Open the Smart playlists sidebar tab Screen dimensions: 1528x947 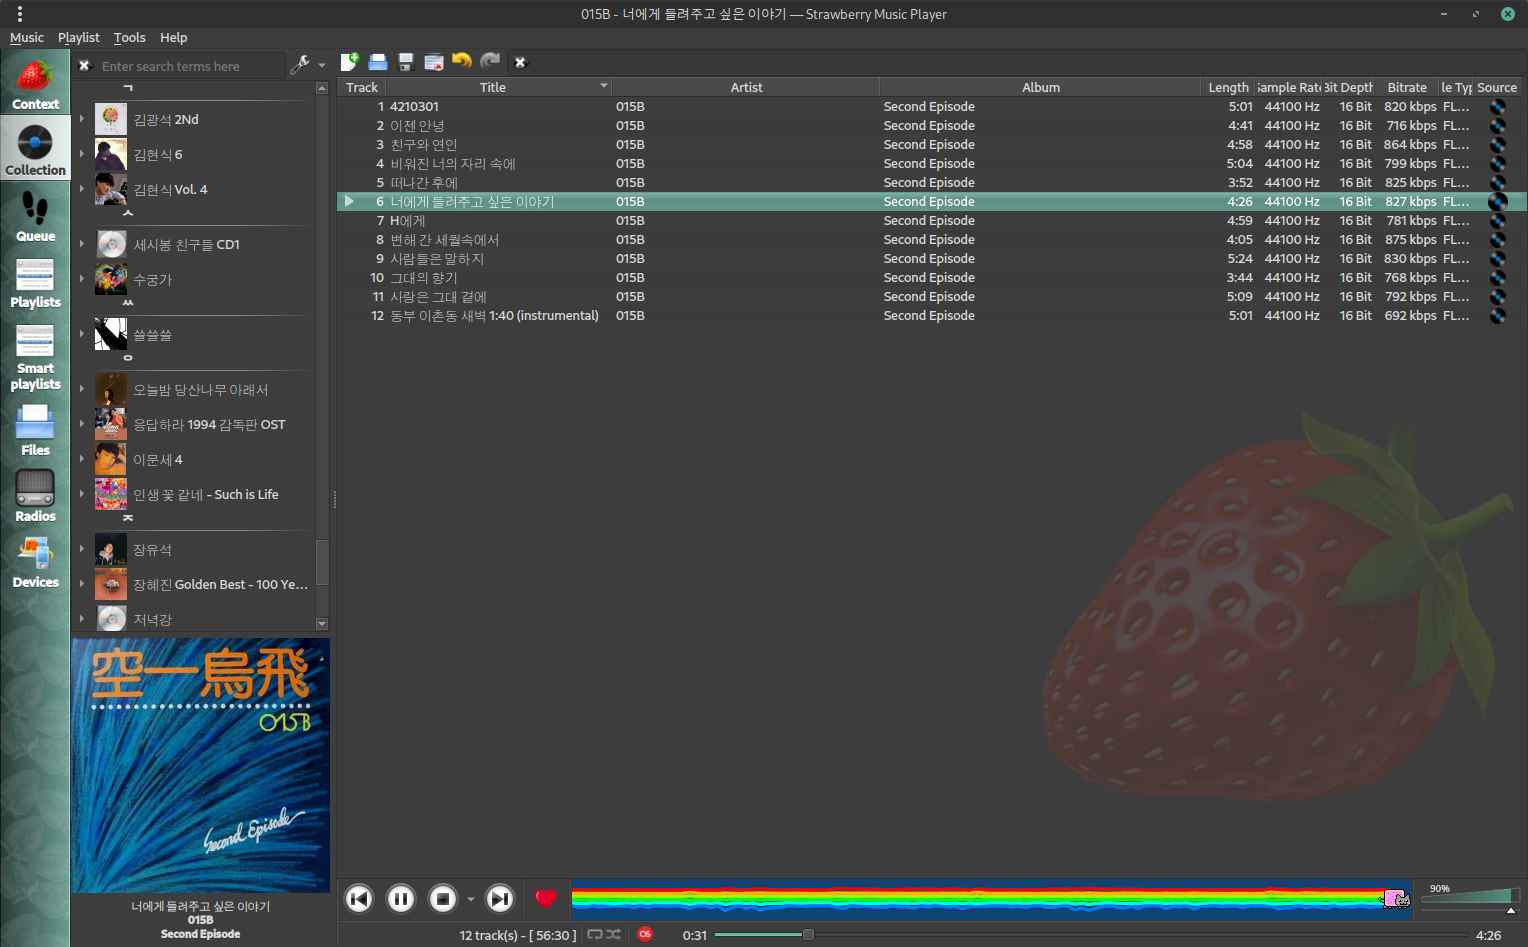[x=35, y=356]
